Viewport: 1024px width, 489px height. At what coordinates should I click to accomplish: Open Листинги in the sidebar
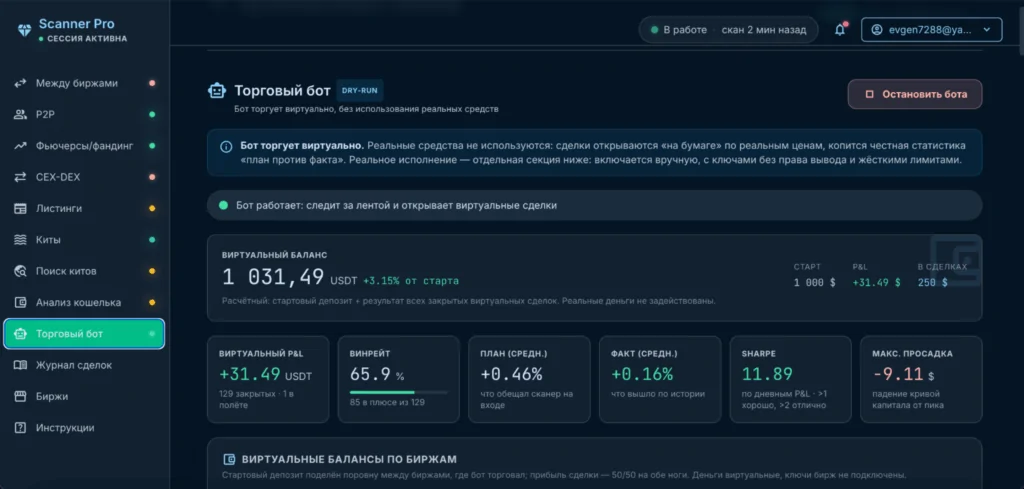coord(84,208)
